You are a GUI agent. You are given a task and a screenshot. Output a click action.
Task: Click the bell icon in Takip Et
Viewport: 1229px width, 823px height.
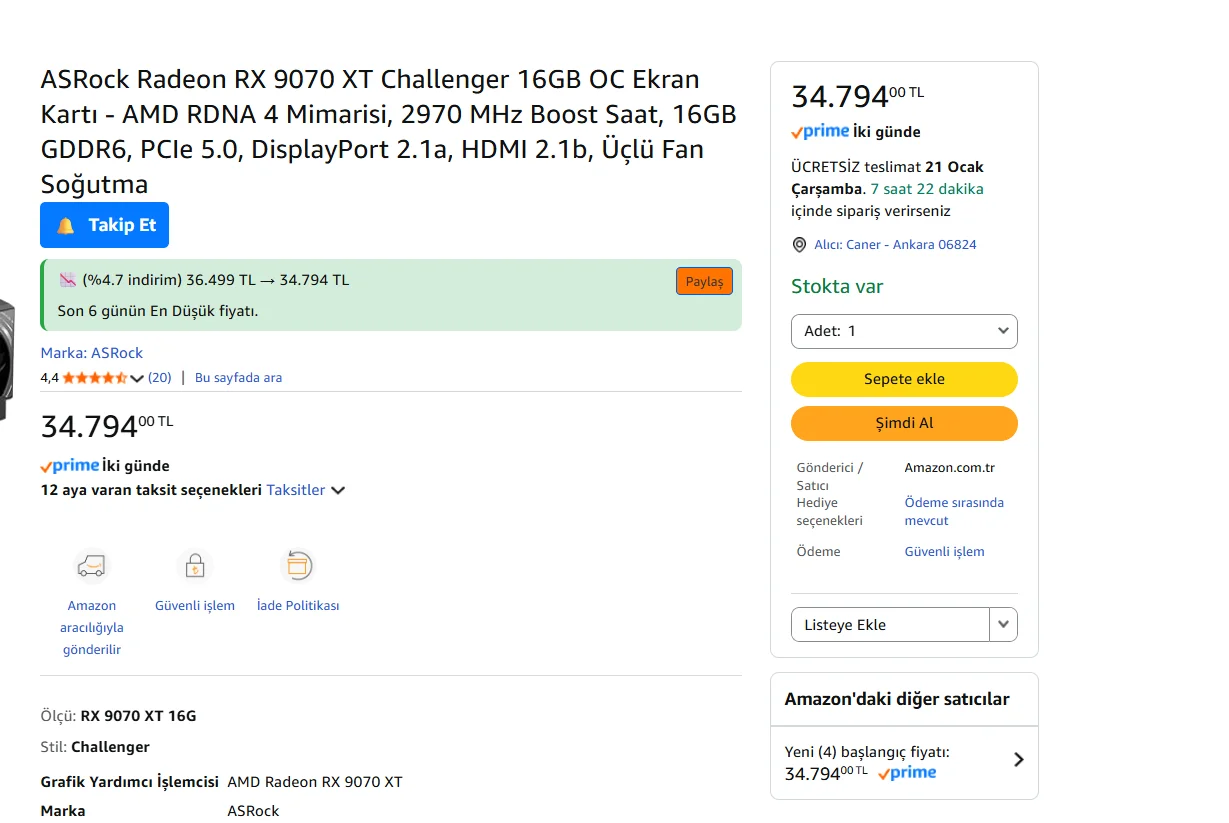pyautogui.click(x=66, y=225)
